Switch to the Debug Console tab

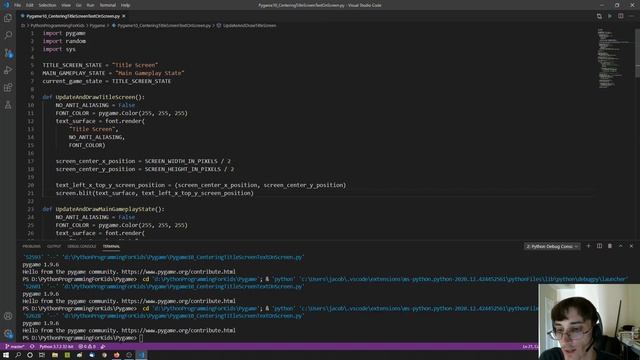pos(82,247)
